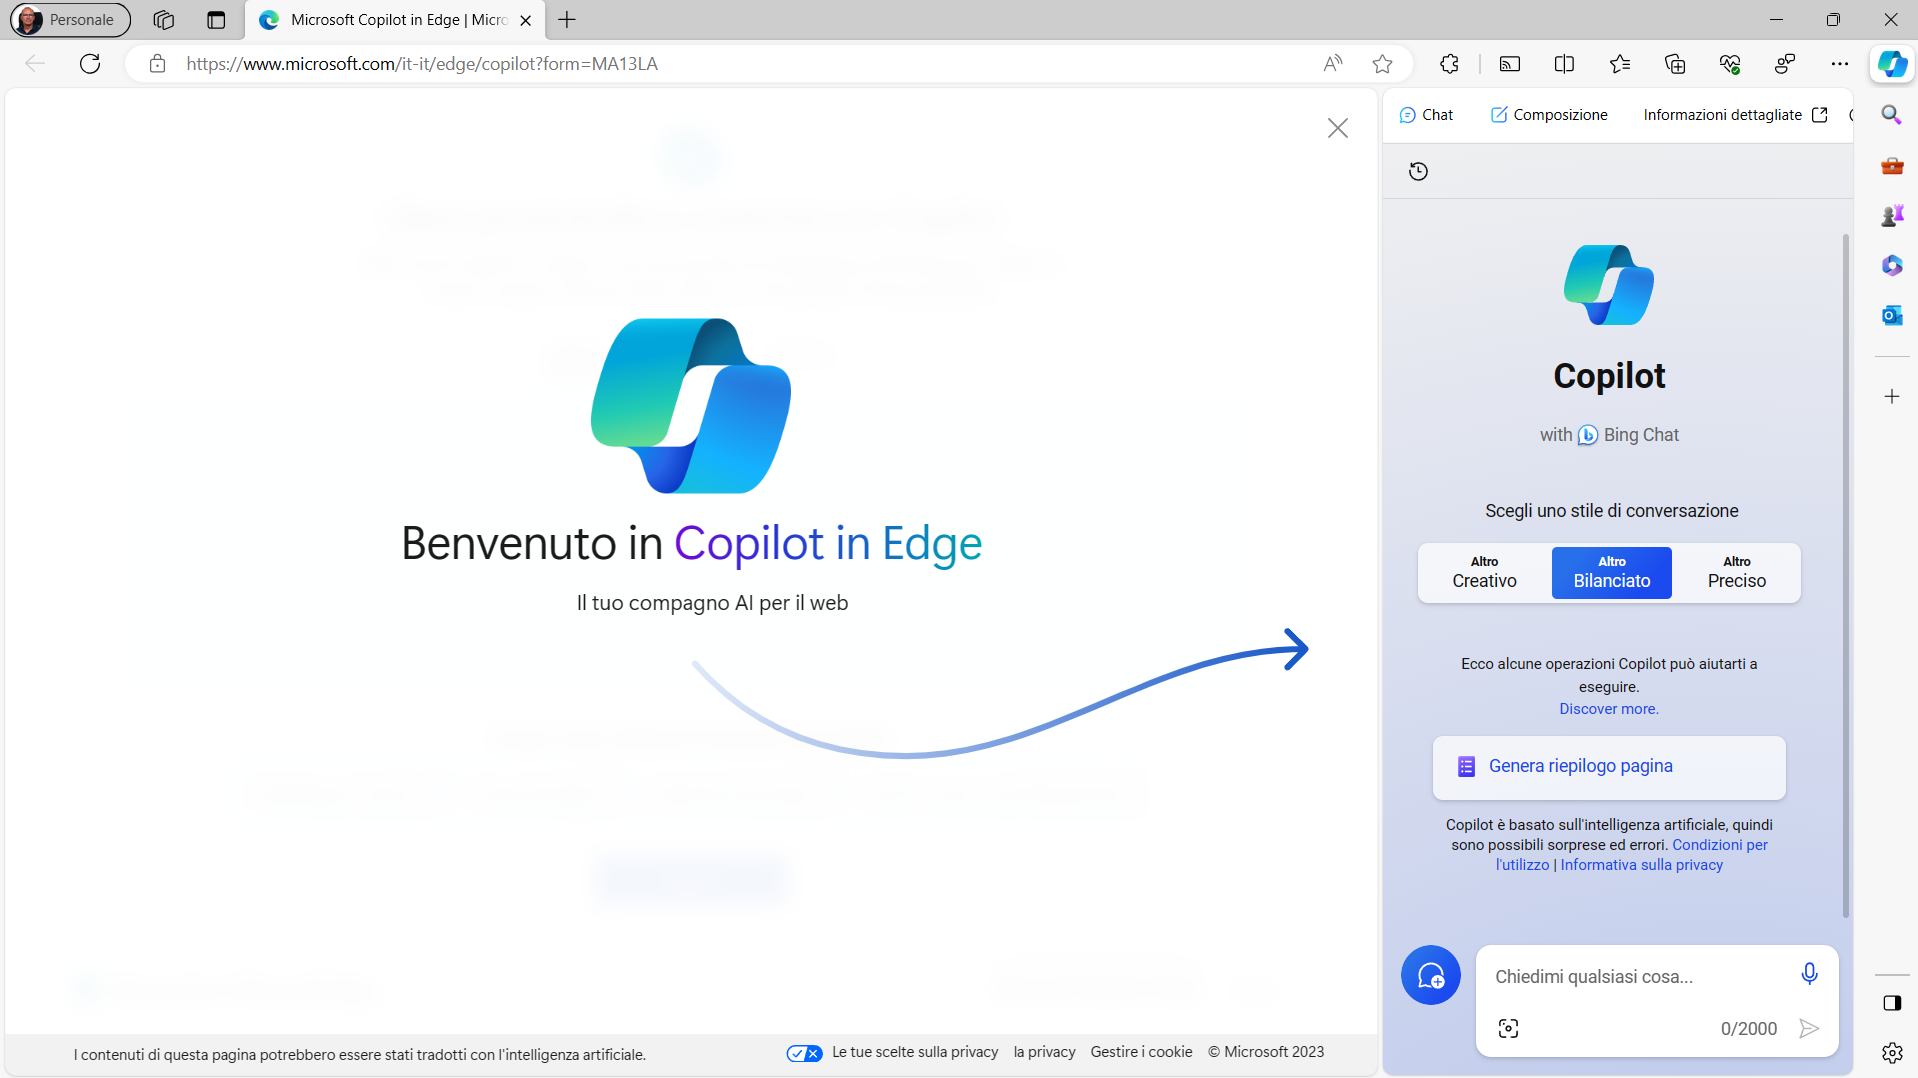Image resolution: width=1918 pixels, height=1078 pixels.
Task: Open Gestire i cookie link
Action: [x=1141, y=1052]
